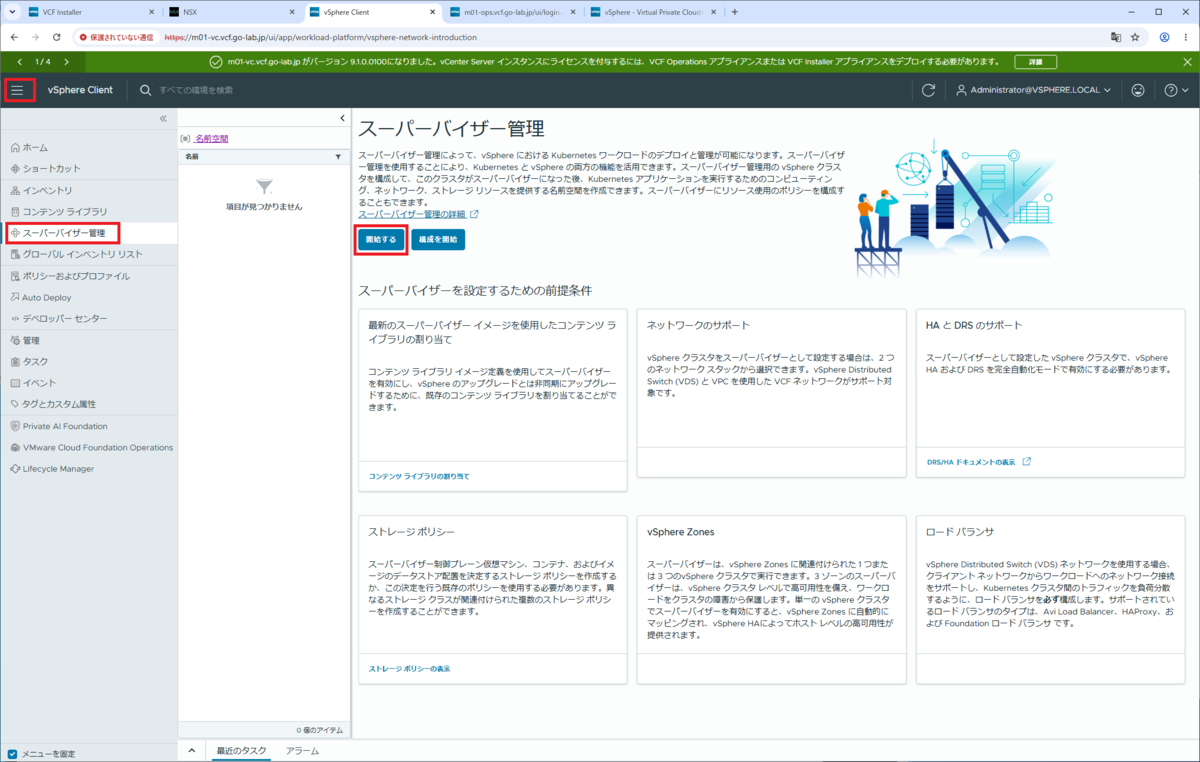Switch to m01-ops.vcf.go-lab.jp browser tab

[x=512, y=12]
